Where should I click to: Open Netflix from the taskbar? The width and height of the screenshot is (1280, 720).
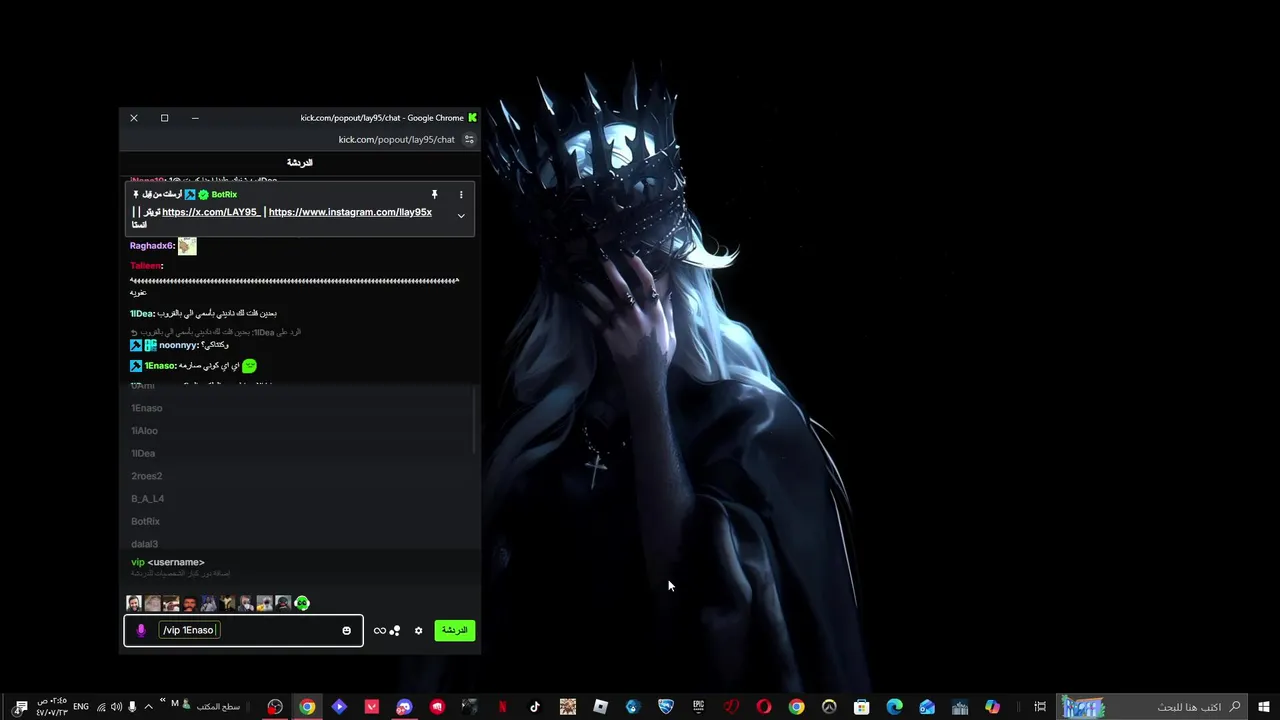pos(502,707)
